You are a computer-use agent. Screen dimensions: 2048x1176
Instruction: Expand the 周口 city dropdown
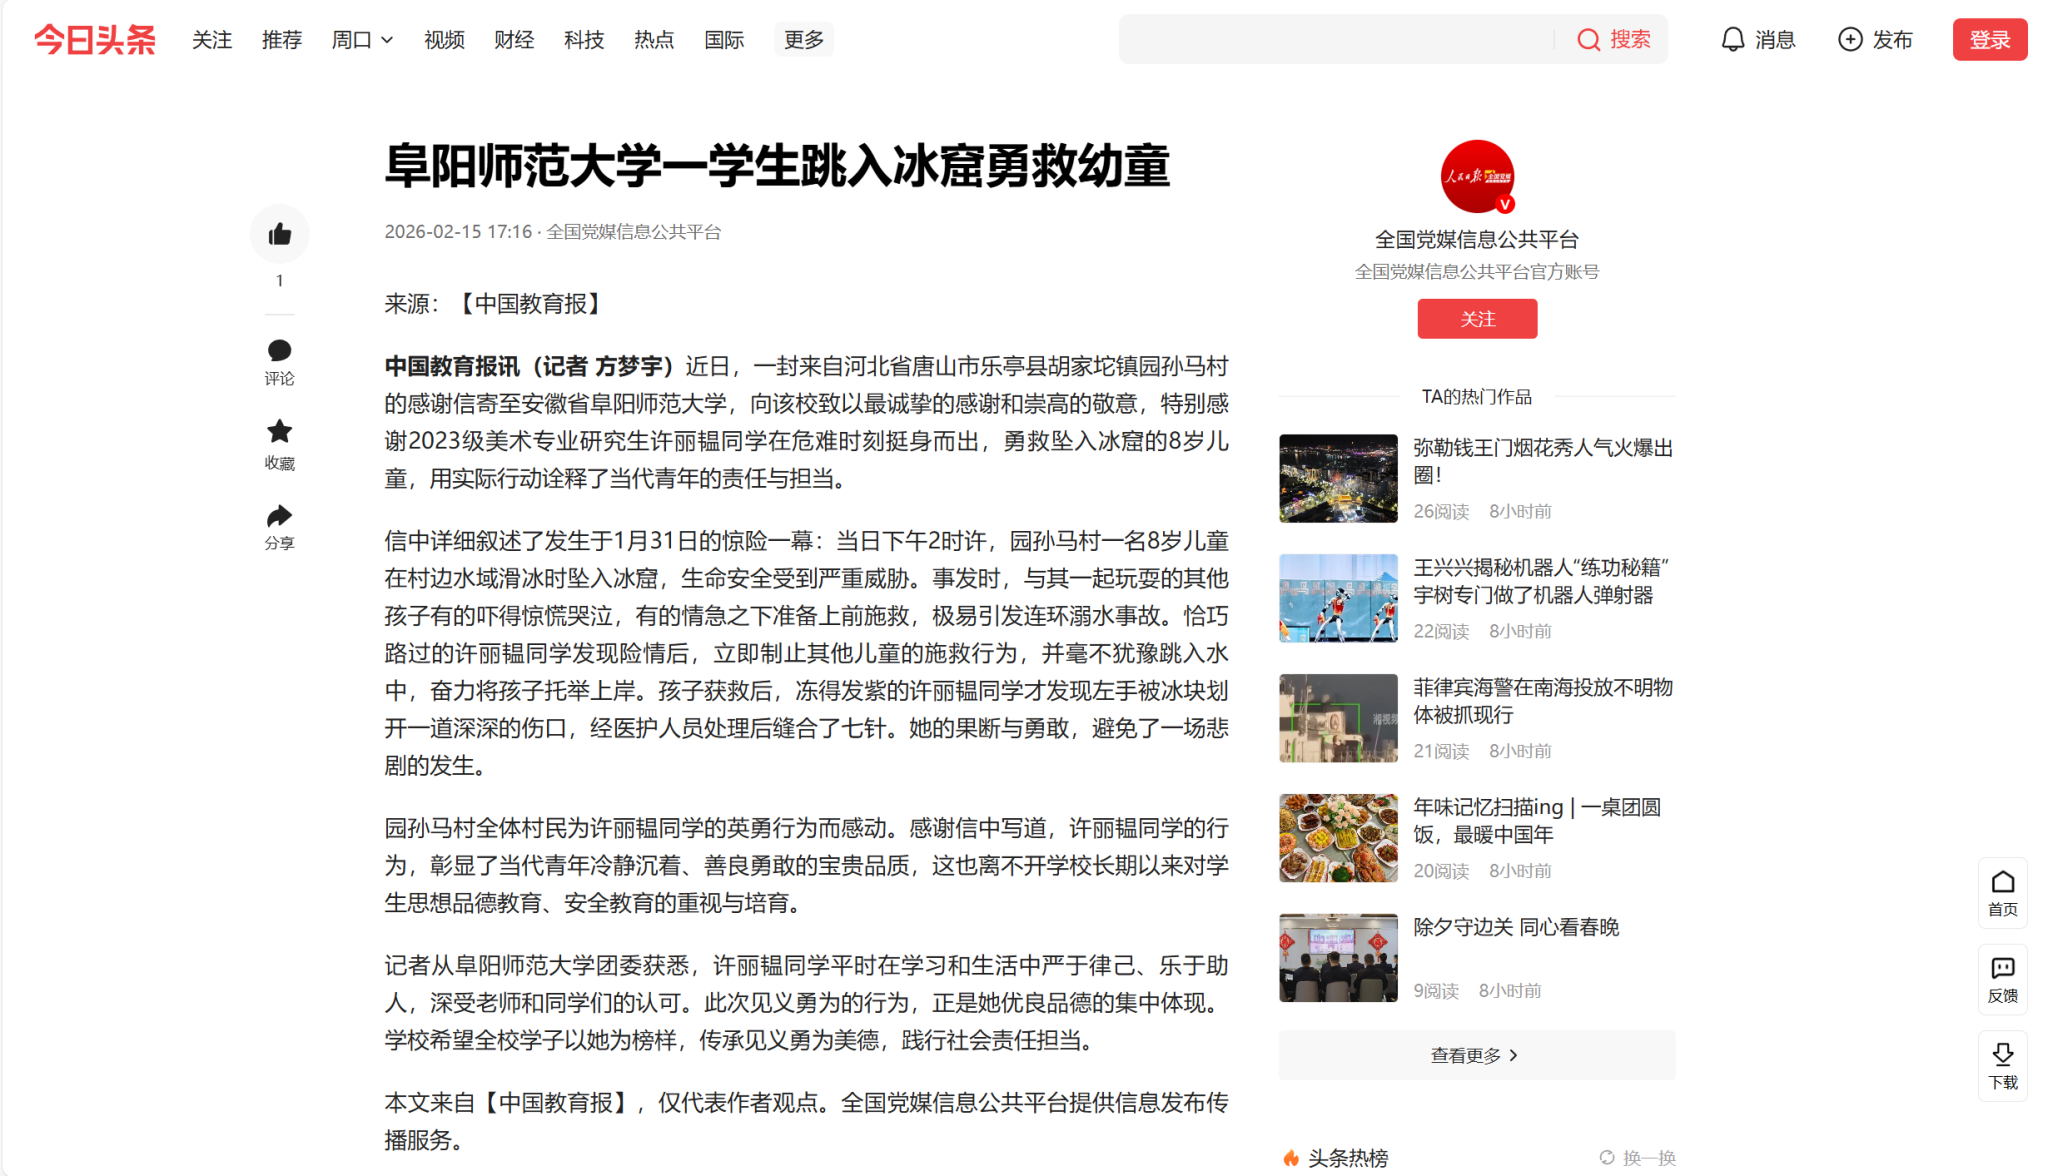click(362, 40)
